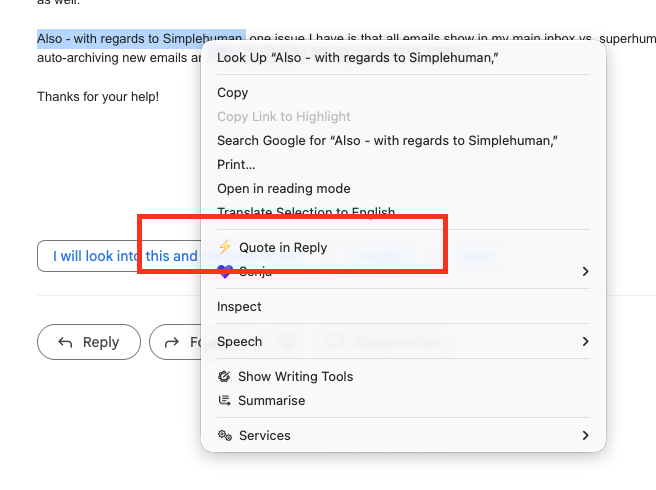Select Translate Selection to English
The width and height of the screenshot is (656, 490).
305,212
